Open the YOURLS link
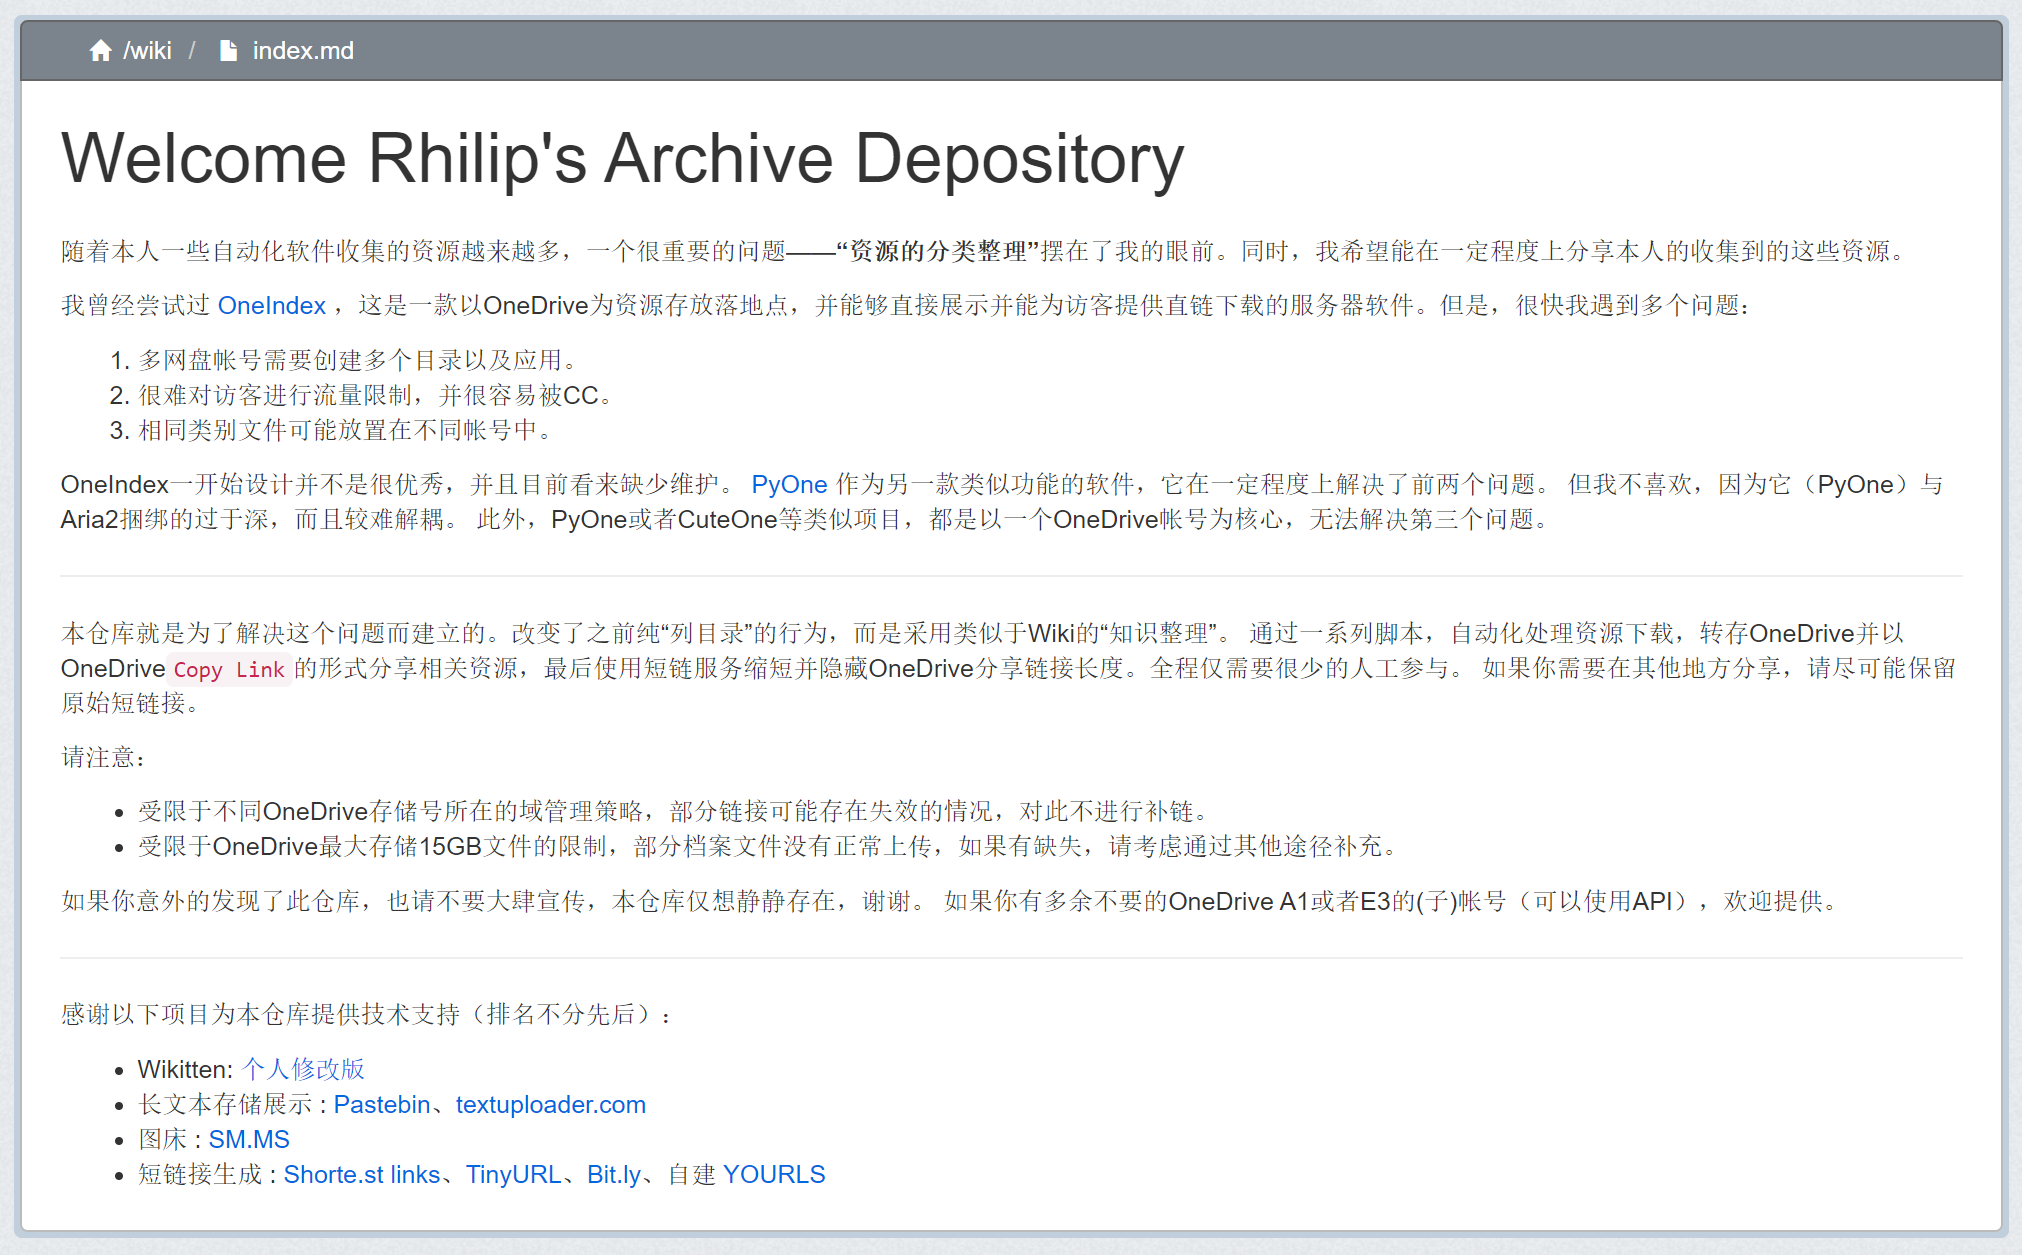Image resolution: width=2022 pixels, height=1255 pixels. (774, 1174)
